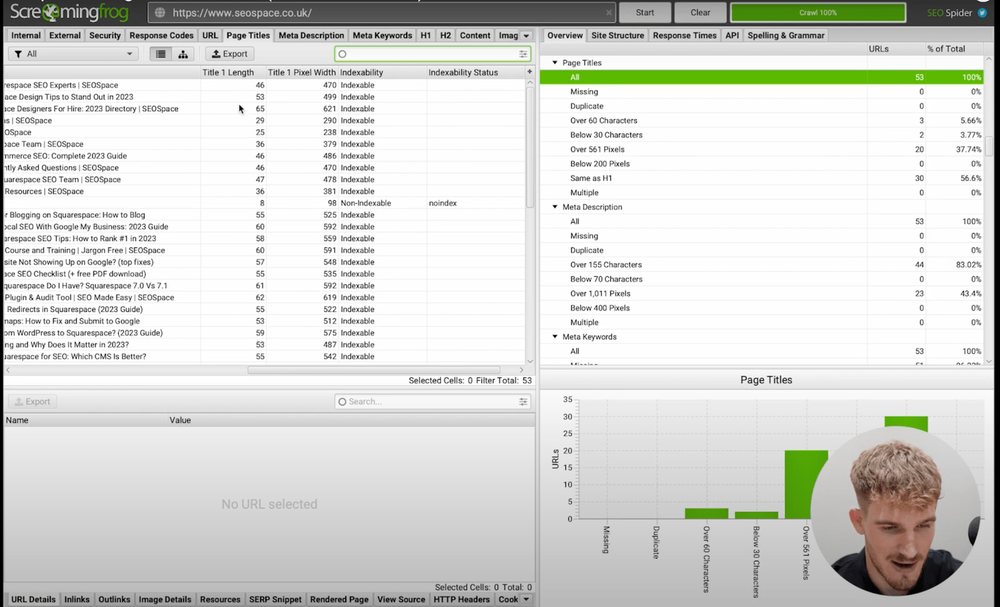
Task: Click the disabled lower Export button
Action: [33, 402]
